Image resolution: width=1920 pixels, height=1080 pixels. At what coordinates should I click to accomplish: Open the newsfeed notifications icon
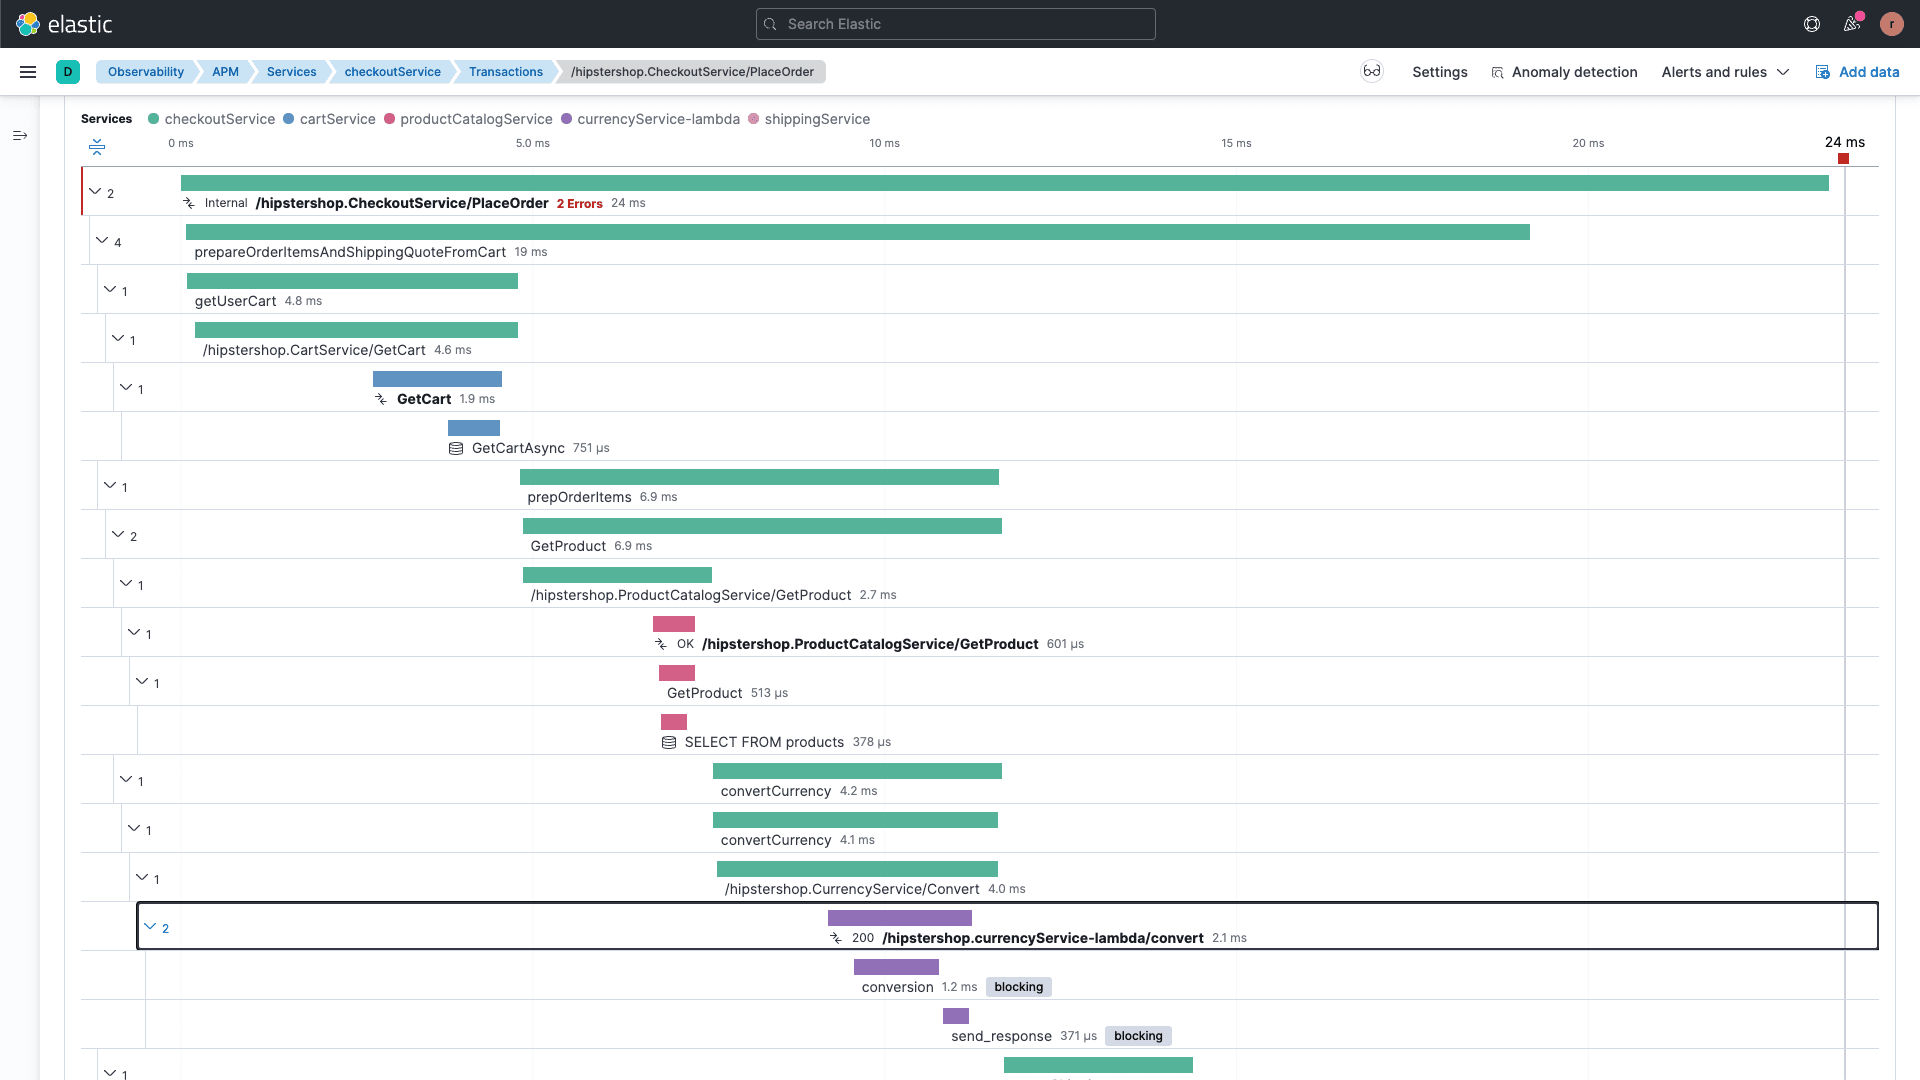tap(1851, 24)
